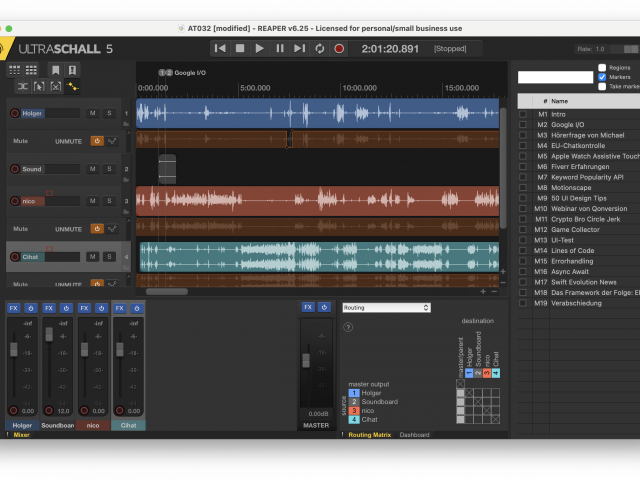Viewport: 640px width, 480px height.
Task: Click the horizontal timeline scrollbar
Action: pos(167,291)
